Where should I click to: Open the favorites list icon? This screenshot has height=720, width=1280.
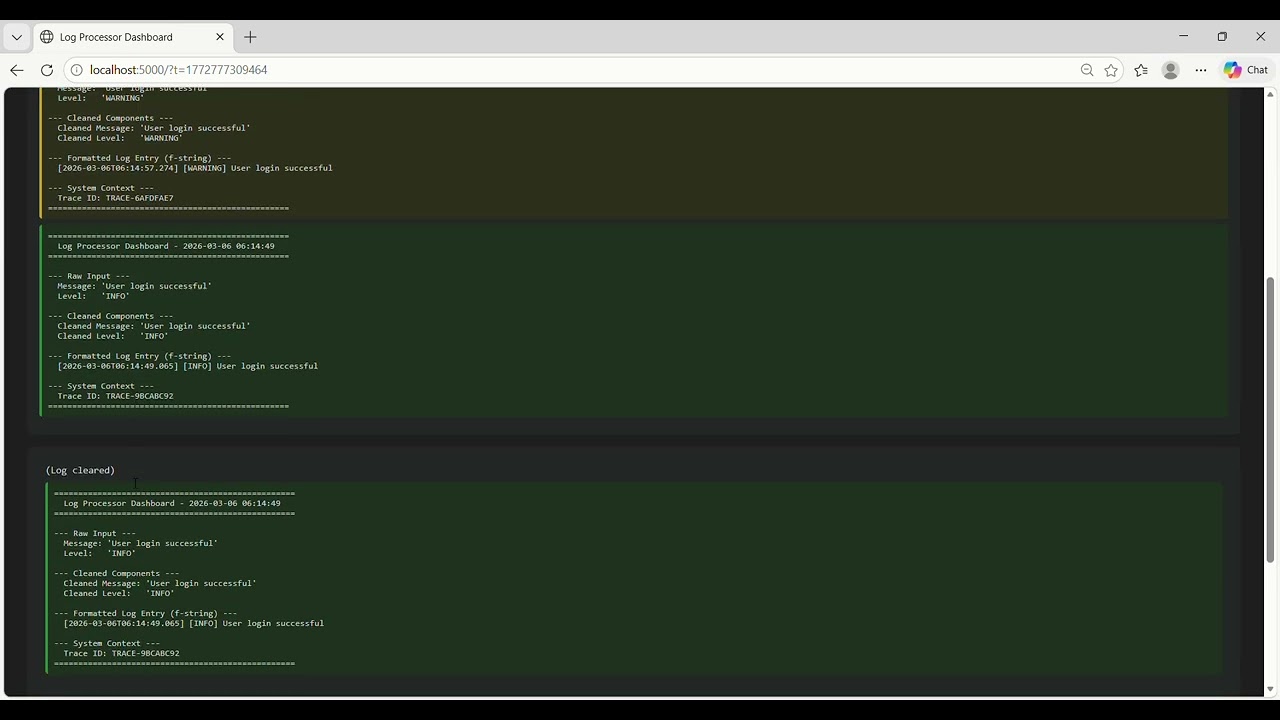pyautogui.click(x=1141, y=70)
